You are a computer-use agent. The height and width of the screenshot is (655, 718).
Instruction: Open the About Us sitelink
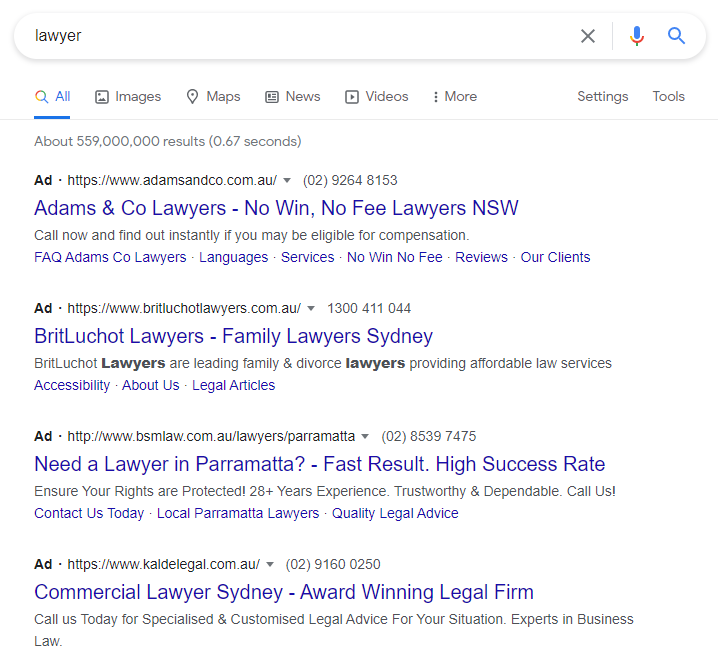click(x=151, y=385)
